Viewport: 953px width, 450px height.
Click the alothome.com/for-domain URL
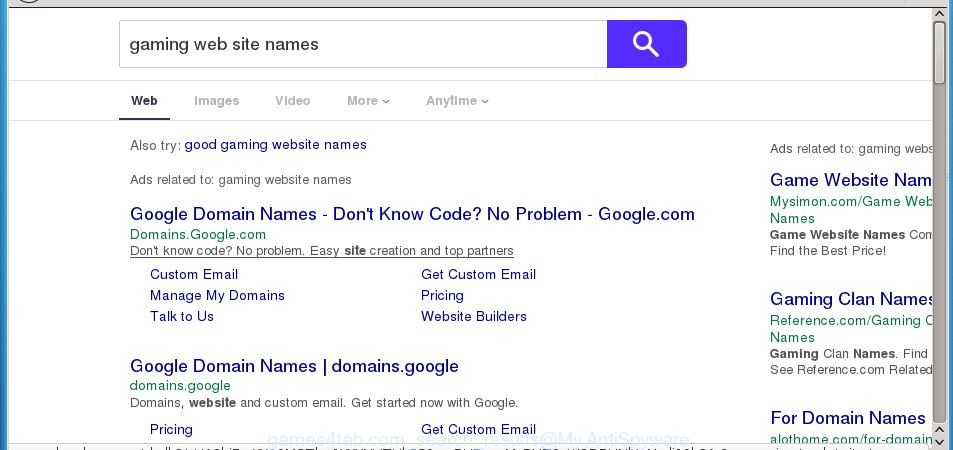(850, 439)
